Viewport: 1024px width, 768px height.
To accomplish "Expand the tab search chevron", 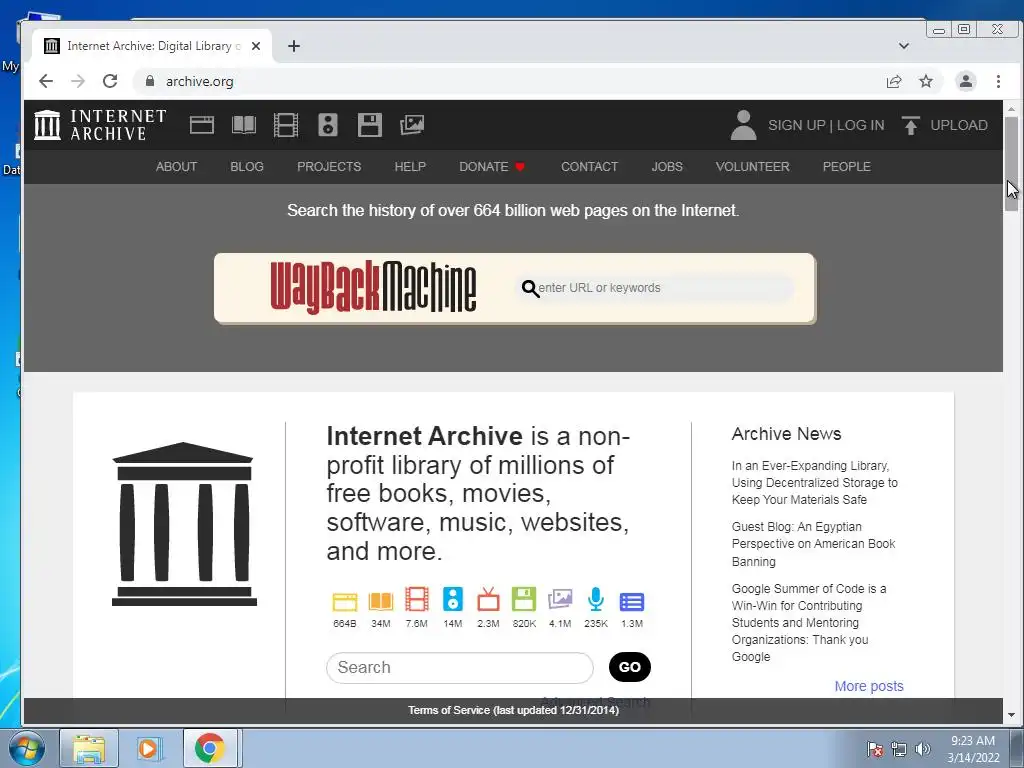I will coord(904,46).
